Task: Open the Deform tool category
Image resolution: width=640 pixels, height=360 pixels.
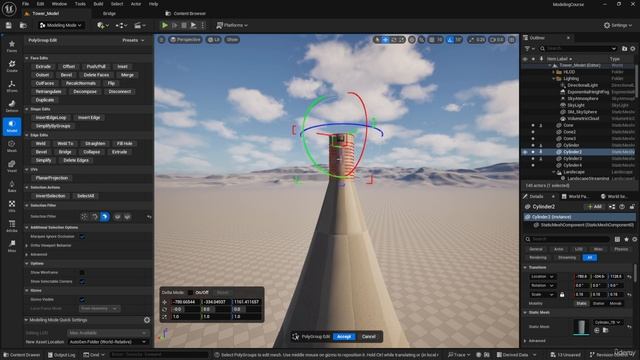Action: (12, 106)
